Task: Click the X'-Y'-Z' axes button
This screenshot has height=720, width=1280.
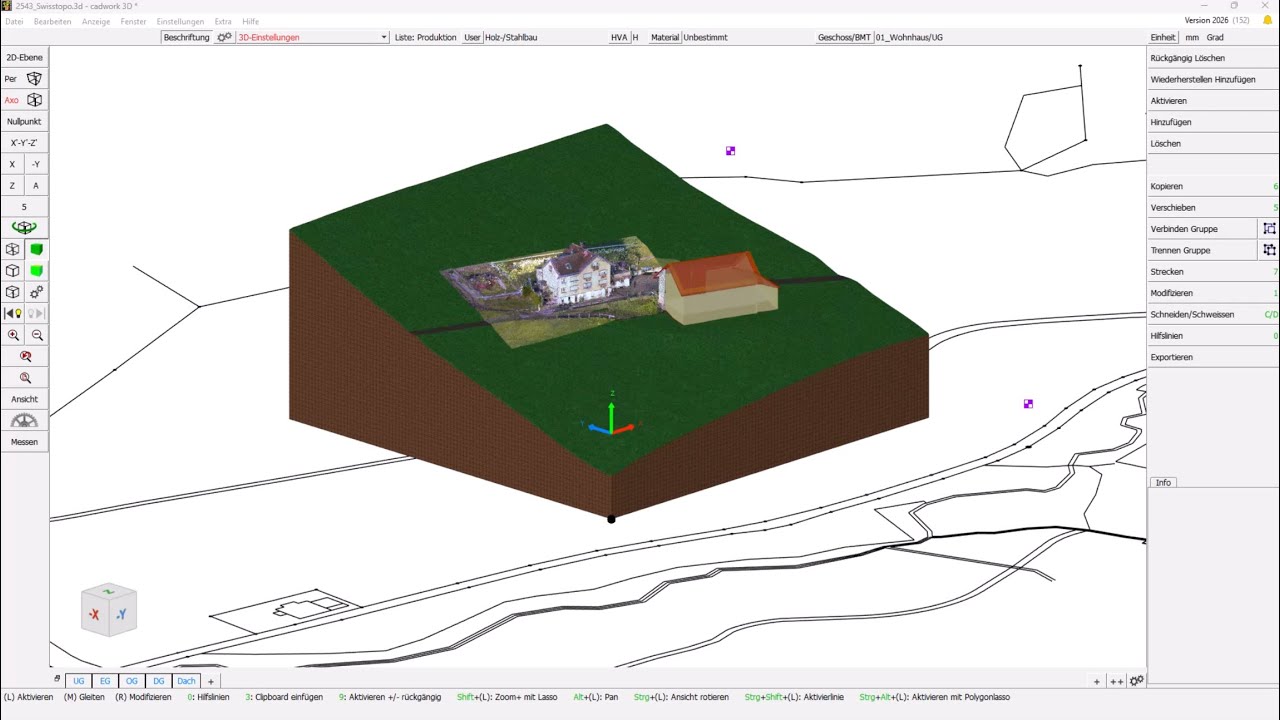Action: (x=24, y=143)
